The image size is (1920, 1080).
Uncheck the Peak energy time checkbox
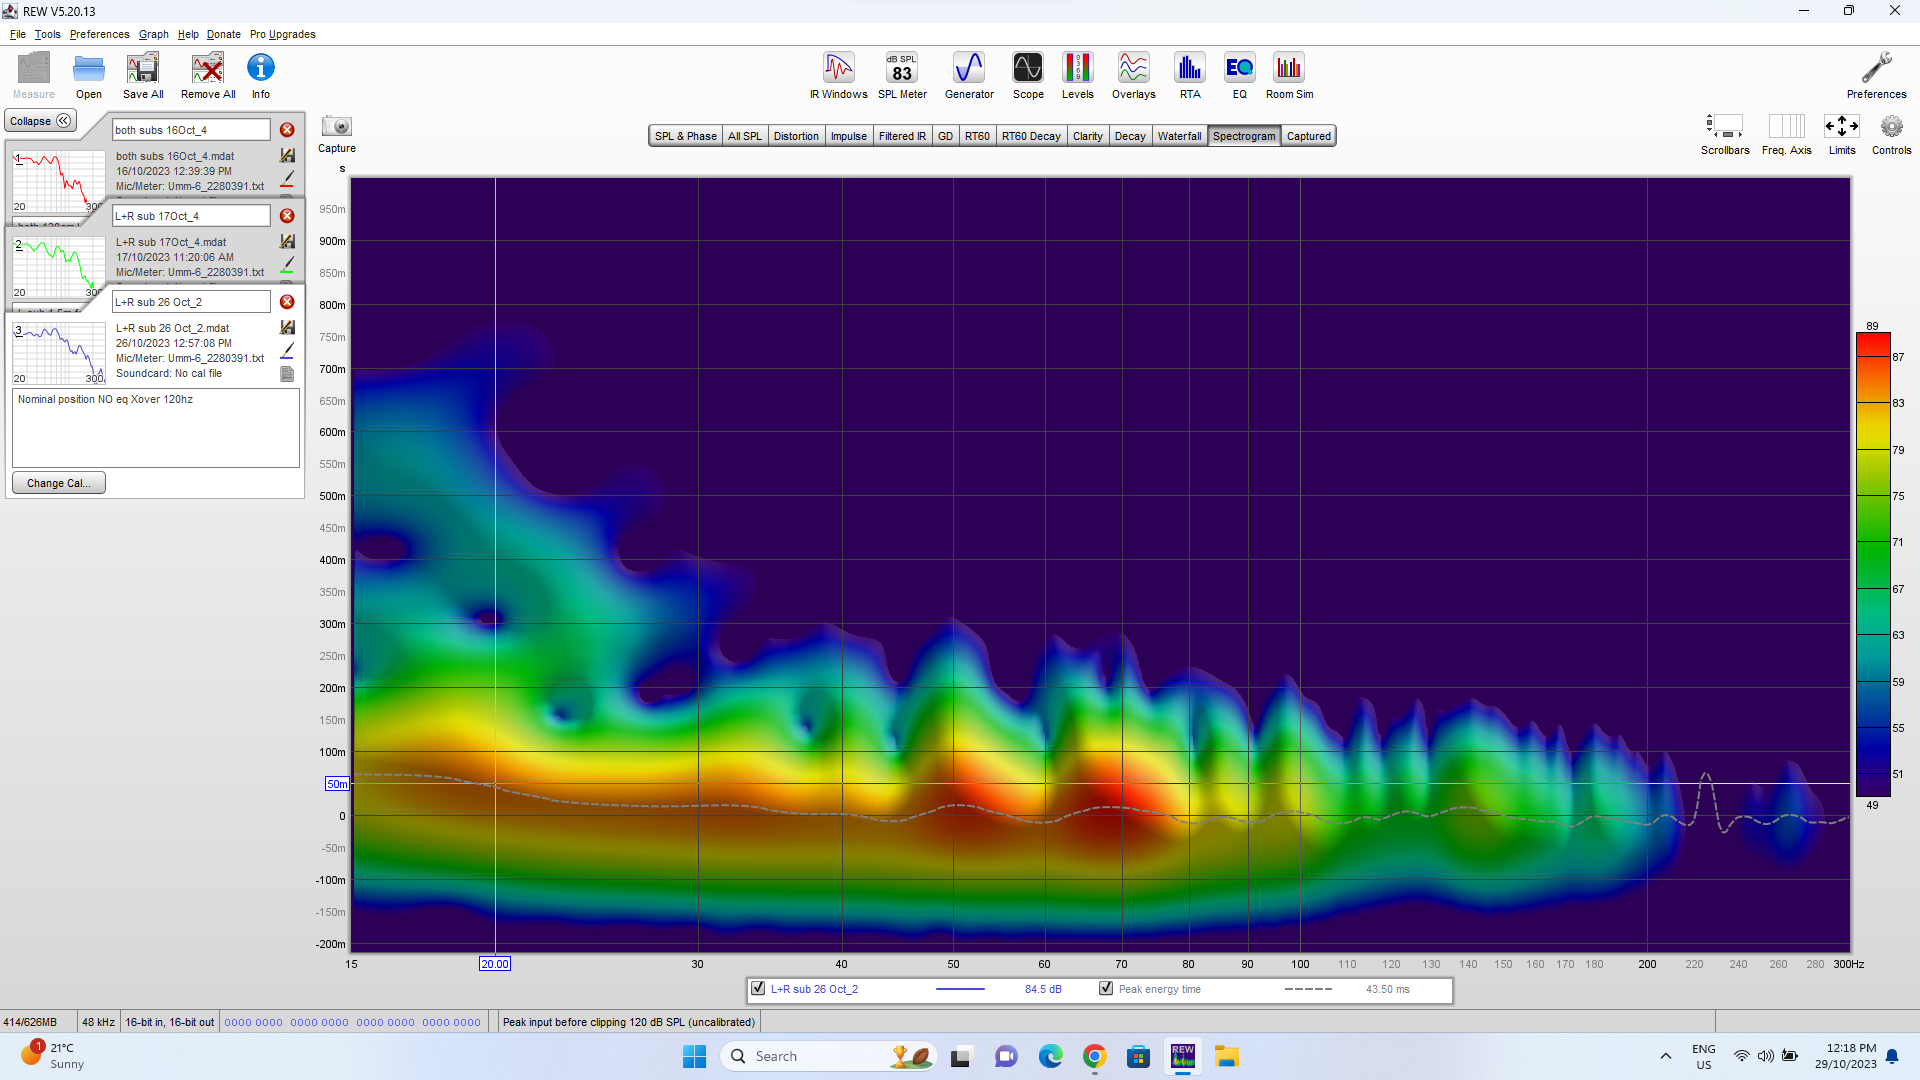[1106, 988]
